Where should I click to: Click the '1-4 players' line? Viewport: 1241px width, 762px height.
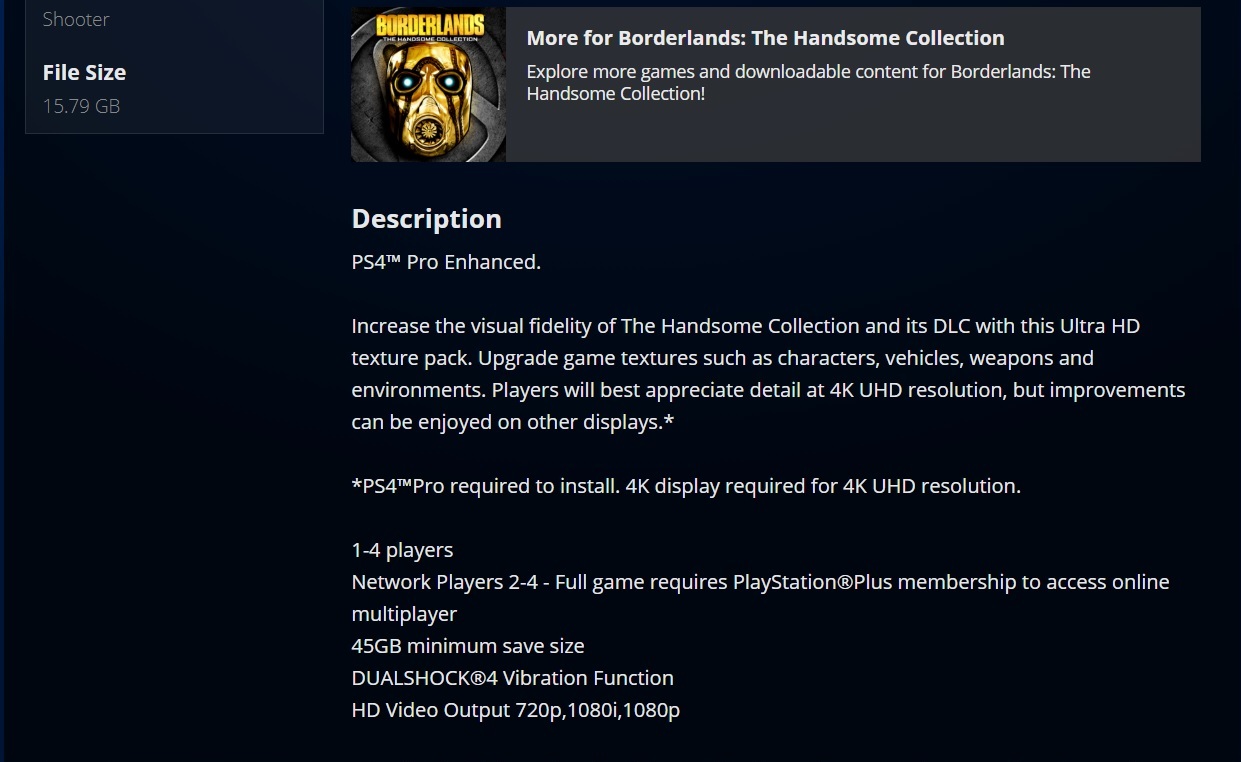(402, 550)
